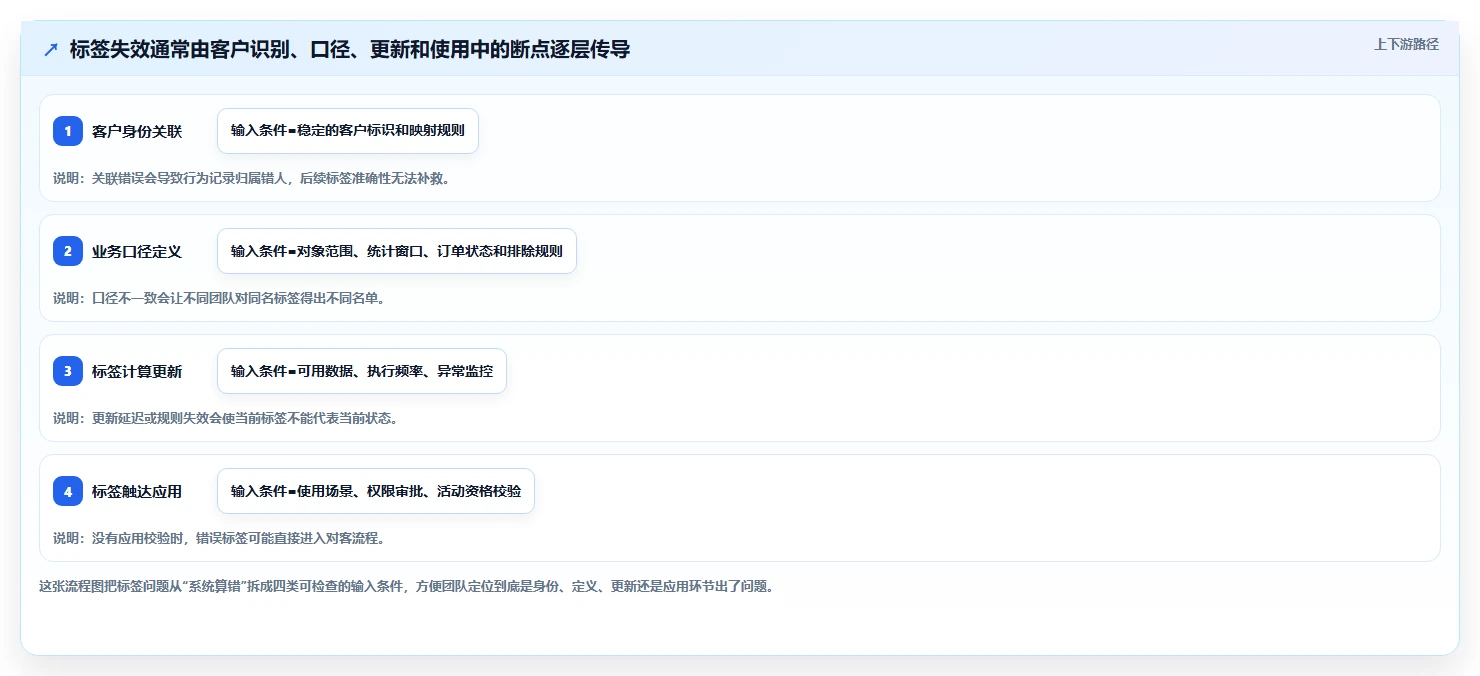Select the step 3 number badge
Viewport: 1480px width, 676px height.
tap(68, 371)
